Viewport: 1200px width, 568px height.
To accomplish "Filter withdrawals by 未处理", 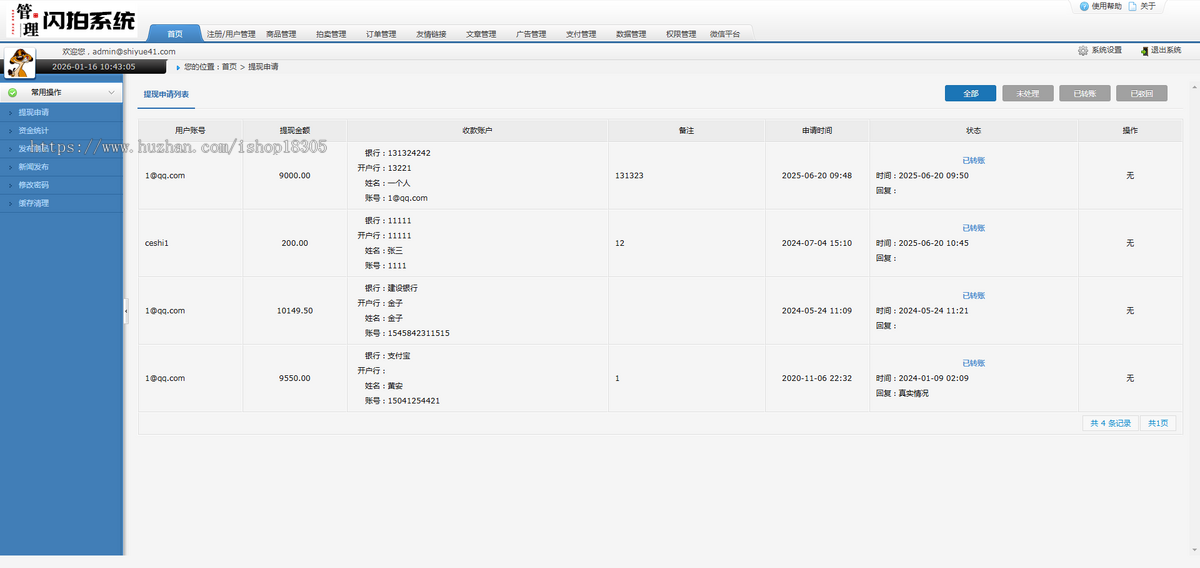I will (1028, 93).
